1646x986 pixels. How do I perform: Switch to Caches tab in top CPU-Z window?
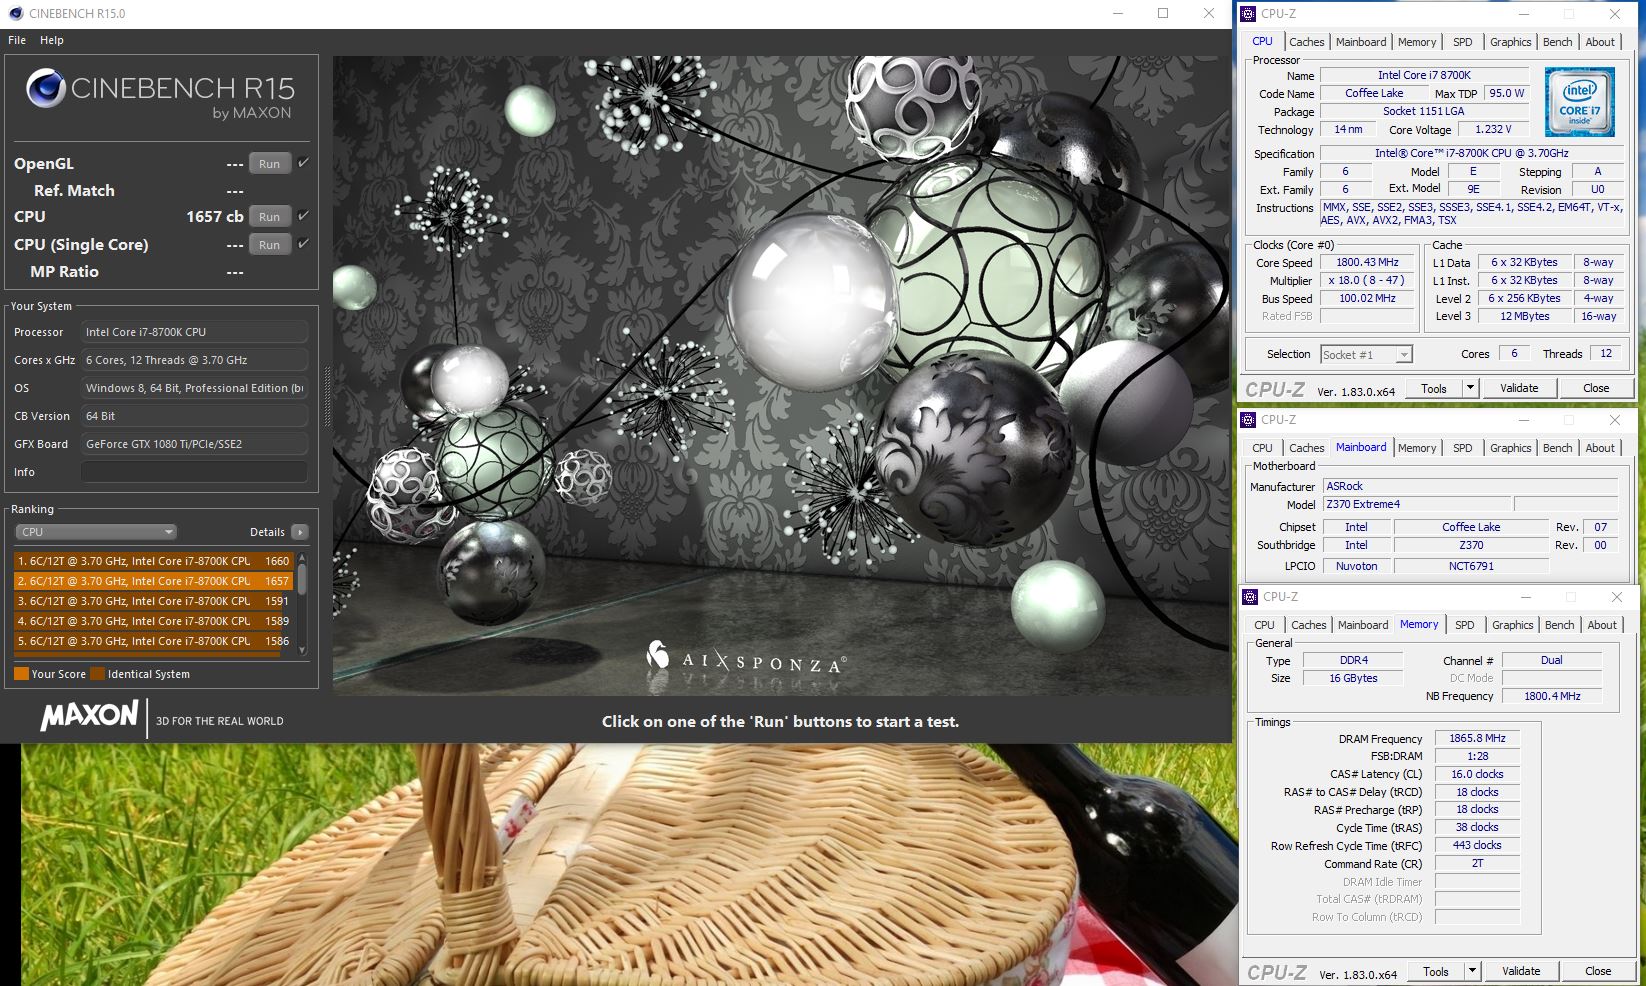(x=1306, y=42)
